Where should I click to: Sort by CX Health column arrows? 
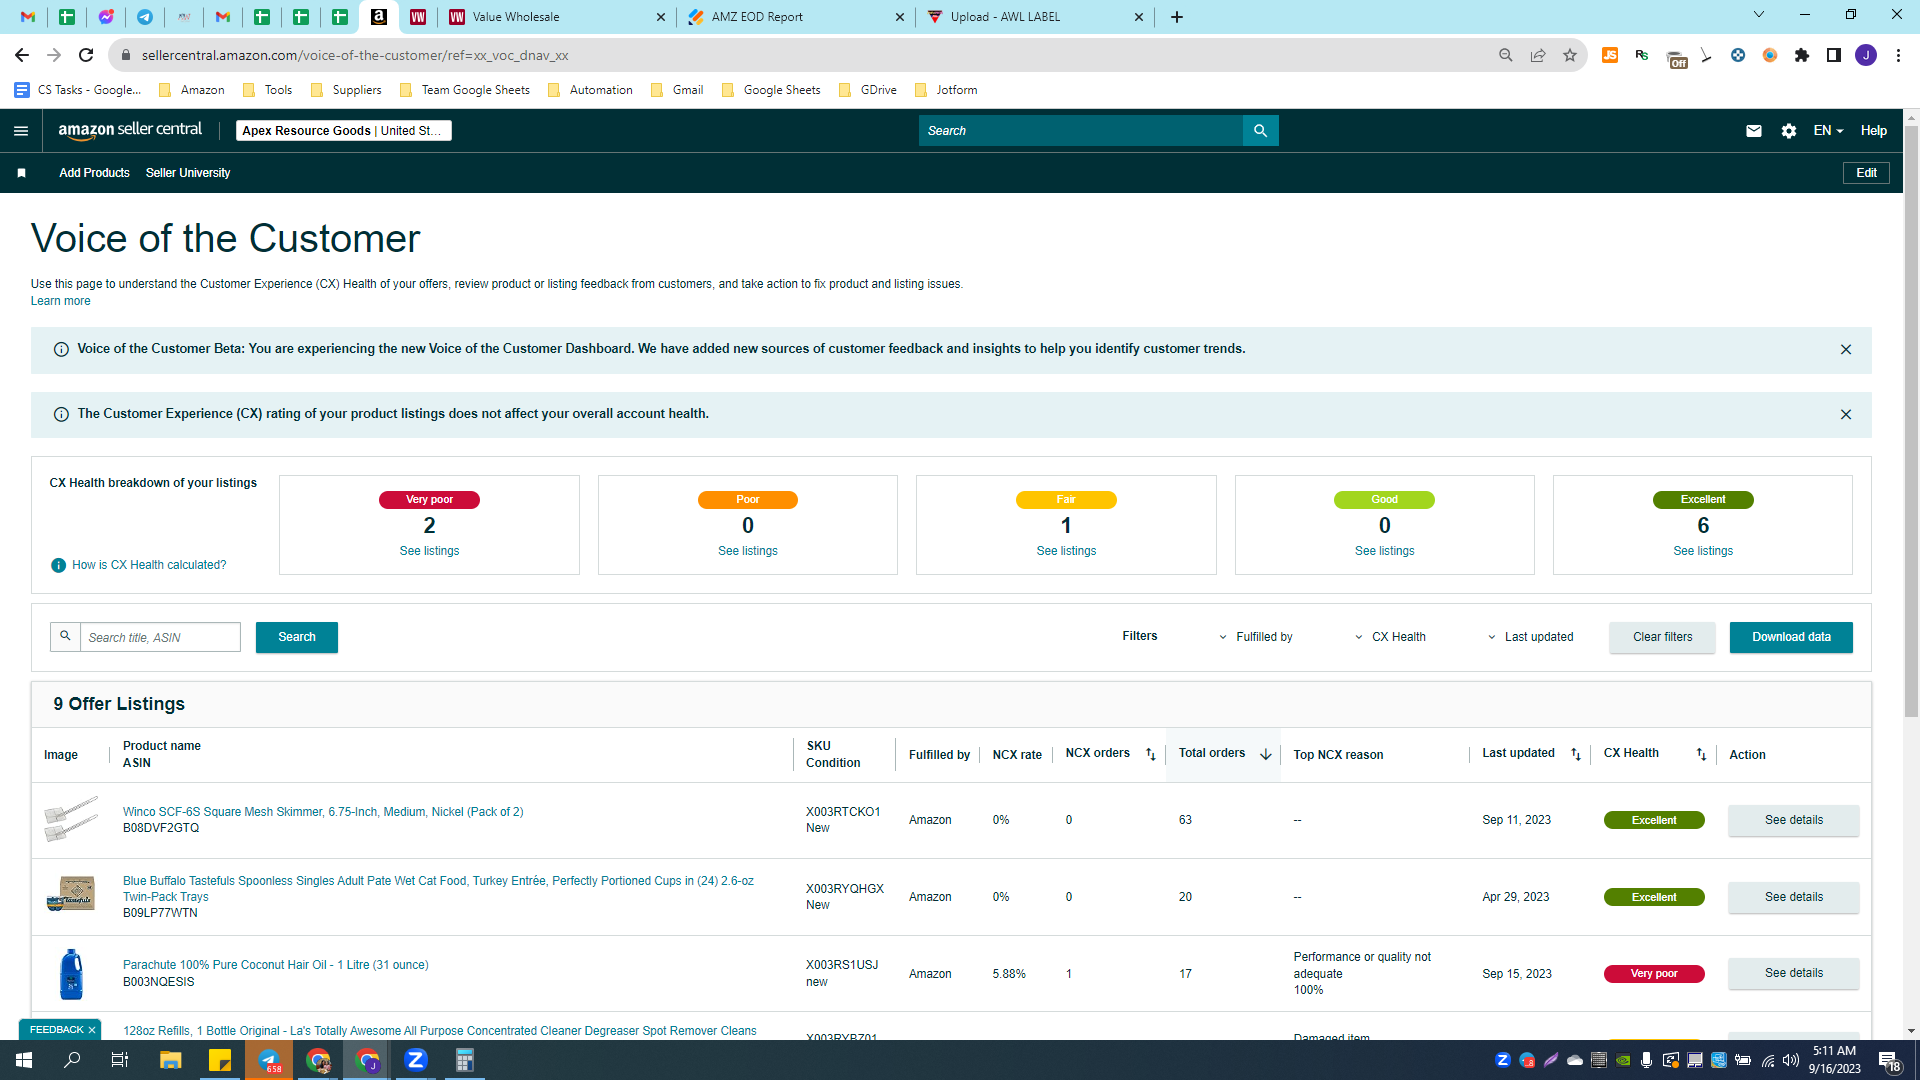[1701, 755]
